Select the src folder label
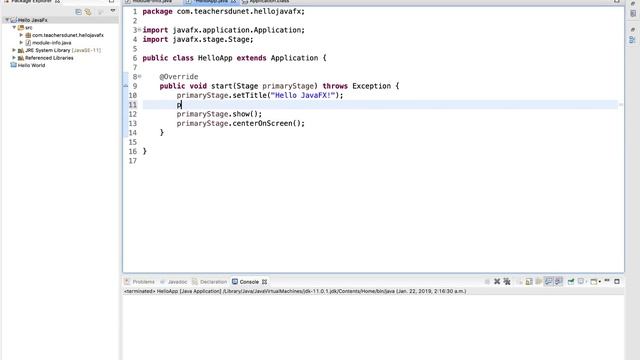The width and height of the screenshot is (640, 360). [29, 27]
